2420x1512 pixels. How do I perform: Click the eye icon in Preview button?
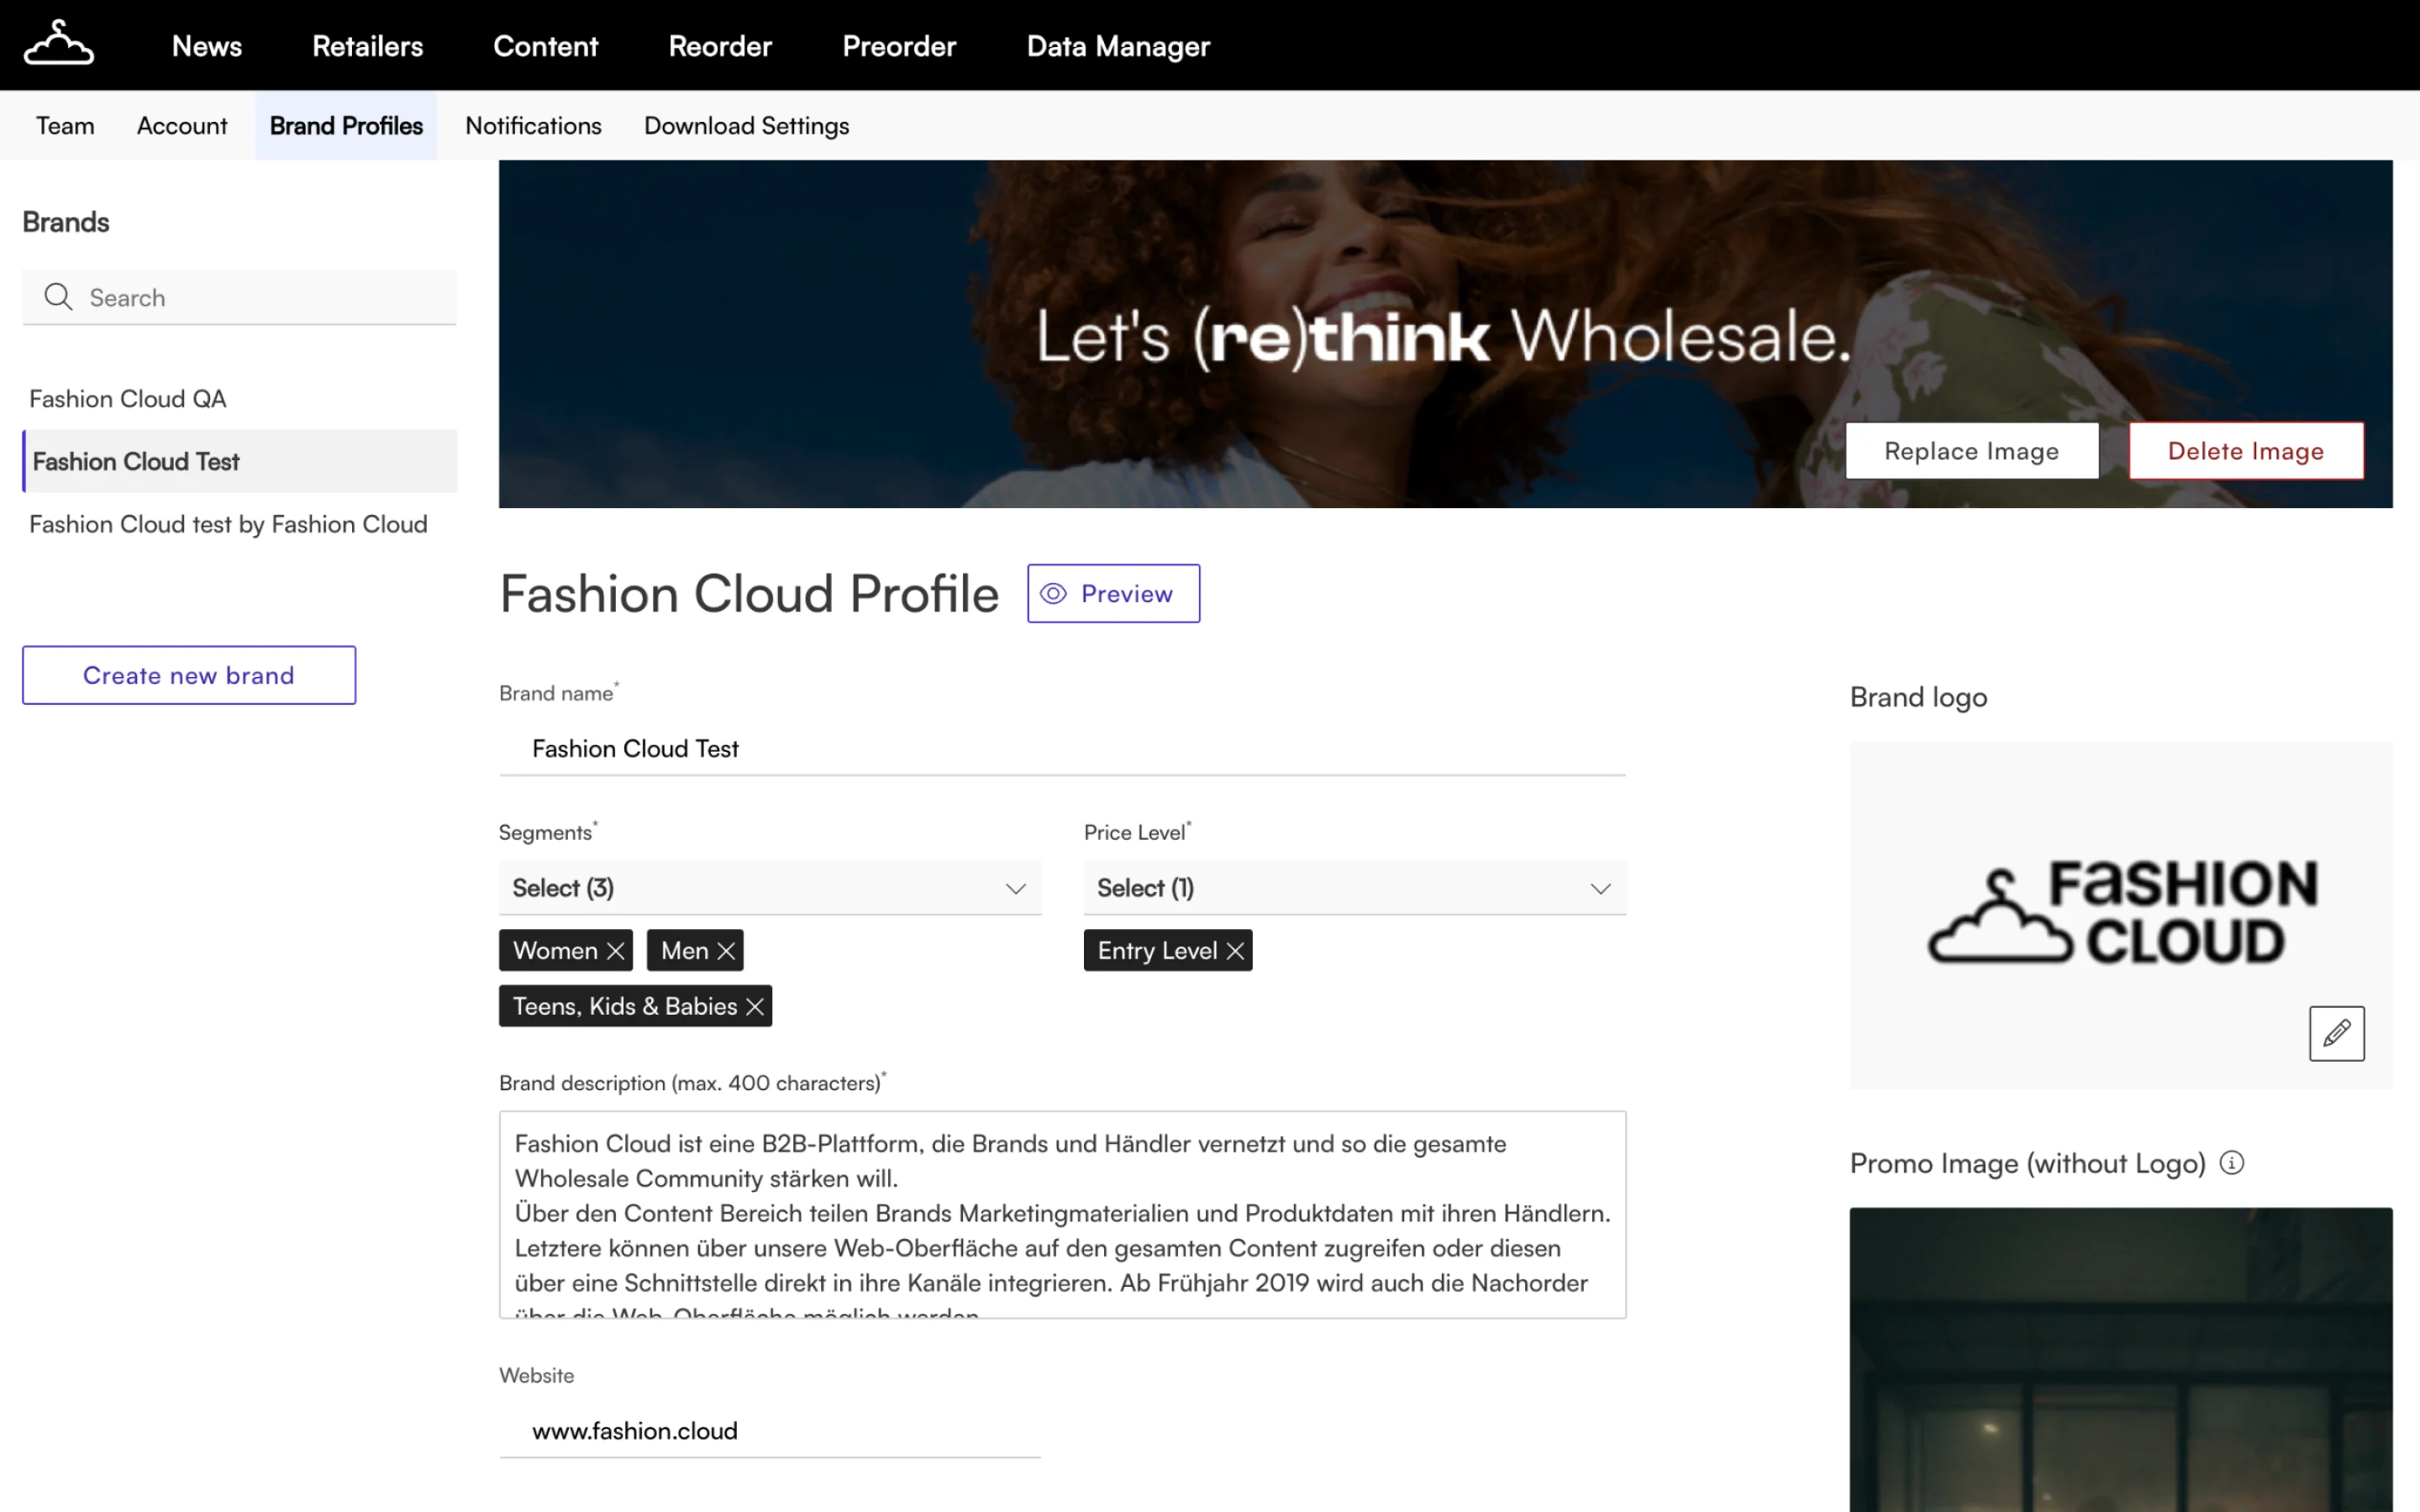(x=1053, y=594)
